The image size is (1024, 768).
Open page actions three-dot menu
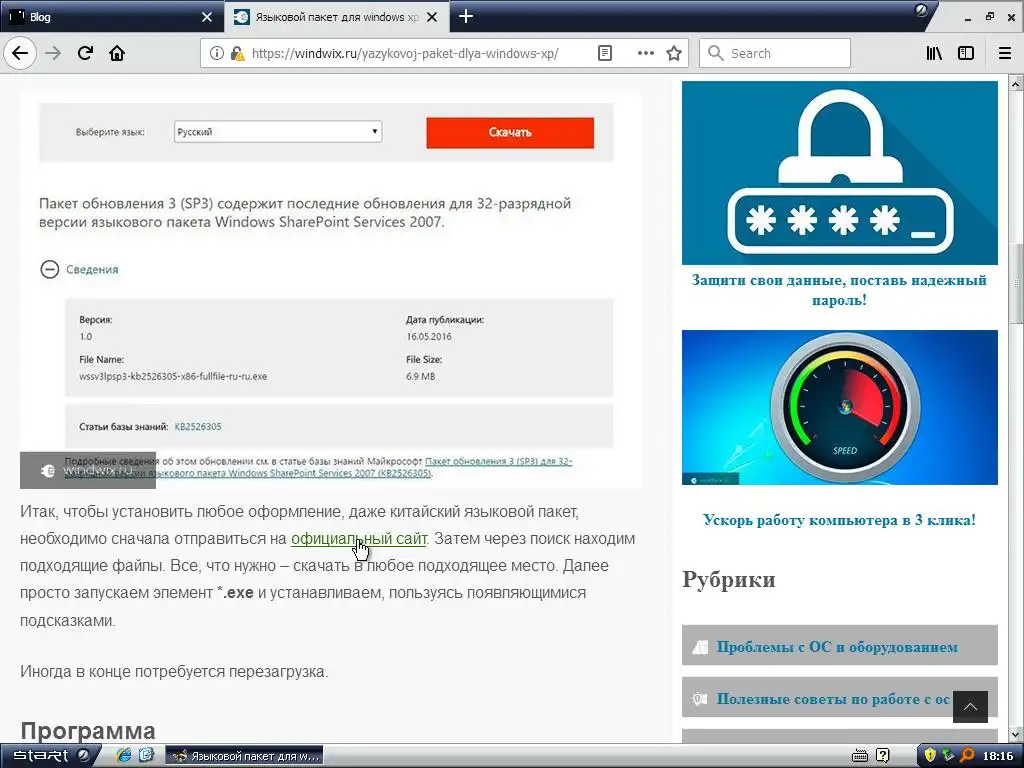tap(646, 53)
